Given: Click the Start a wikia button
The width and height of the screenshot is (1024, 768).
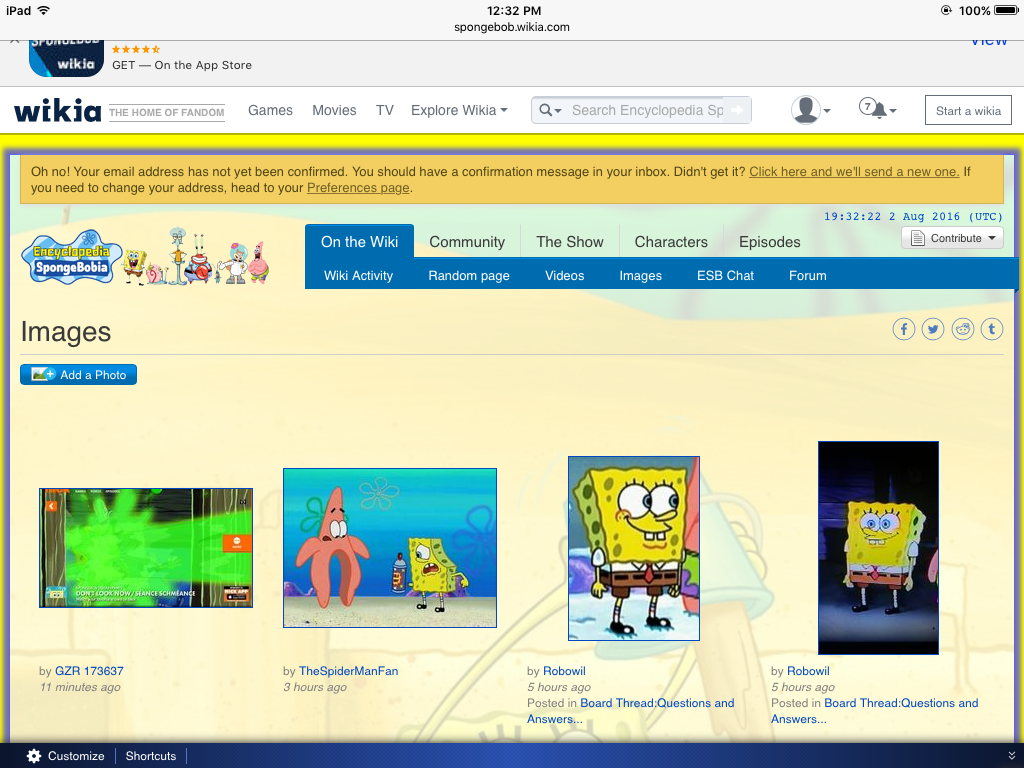Looking at the screenshot, I should 968,111.
